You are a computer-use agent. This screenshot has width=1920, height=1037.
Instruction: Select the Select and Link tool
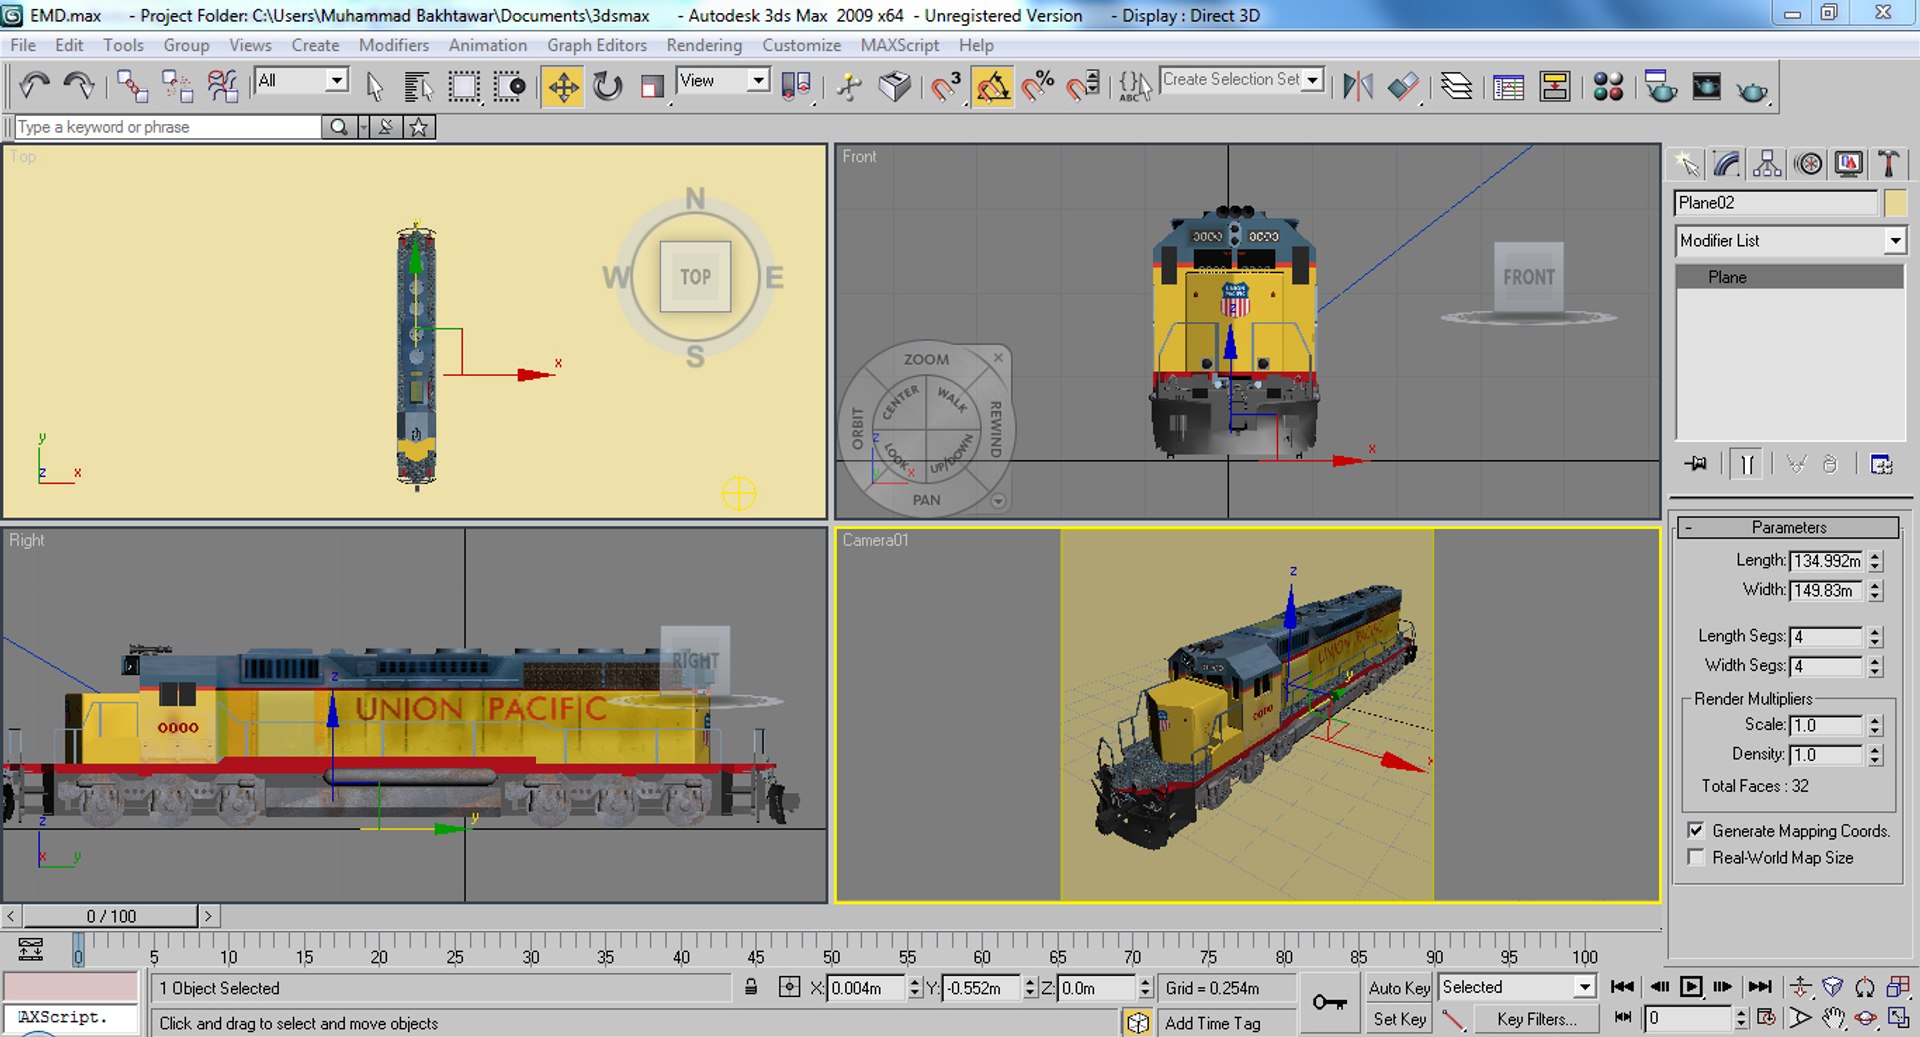[x=132, y=87]
